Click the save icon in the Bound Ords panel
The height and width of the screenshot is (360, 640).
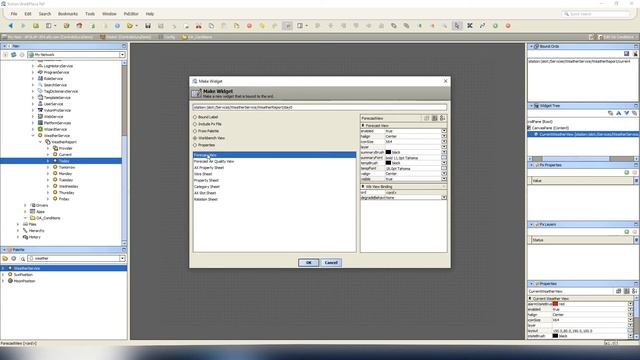(x=627, y=53)
